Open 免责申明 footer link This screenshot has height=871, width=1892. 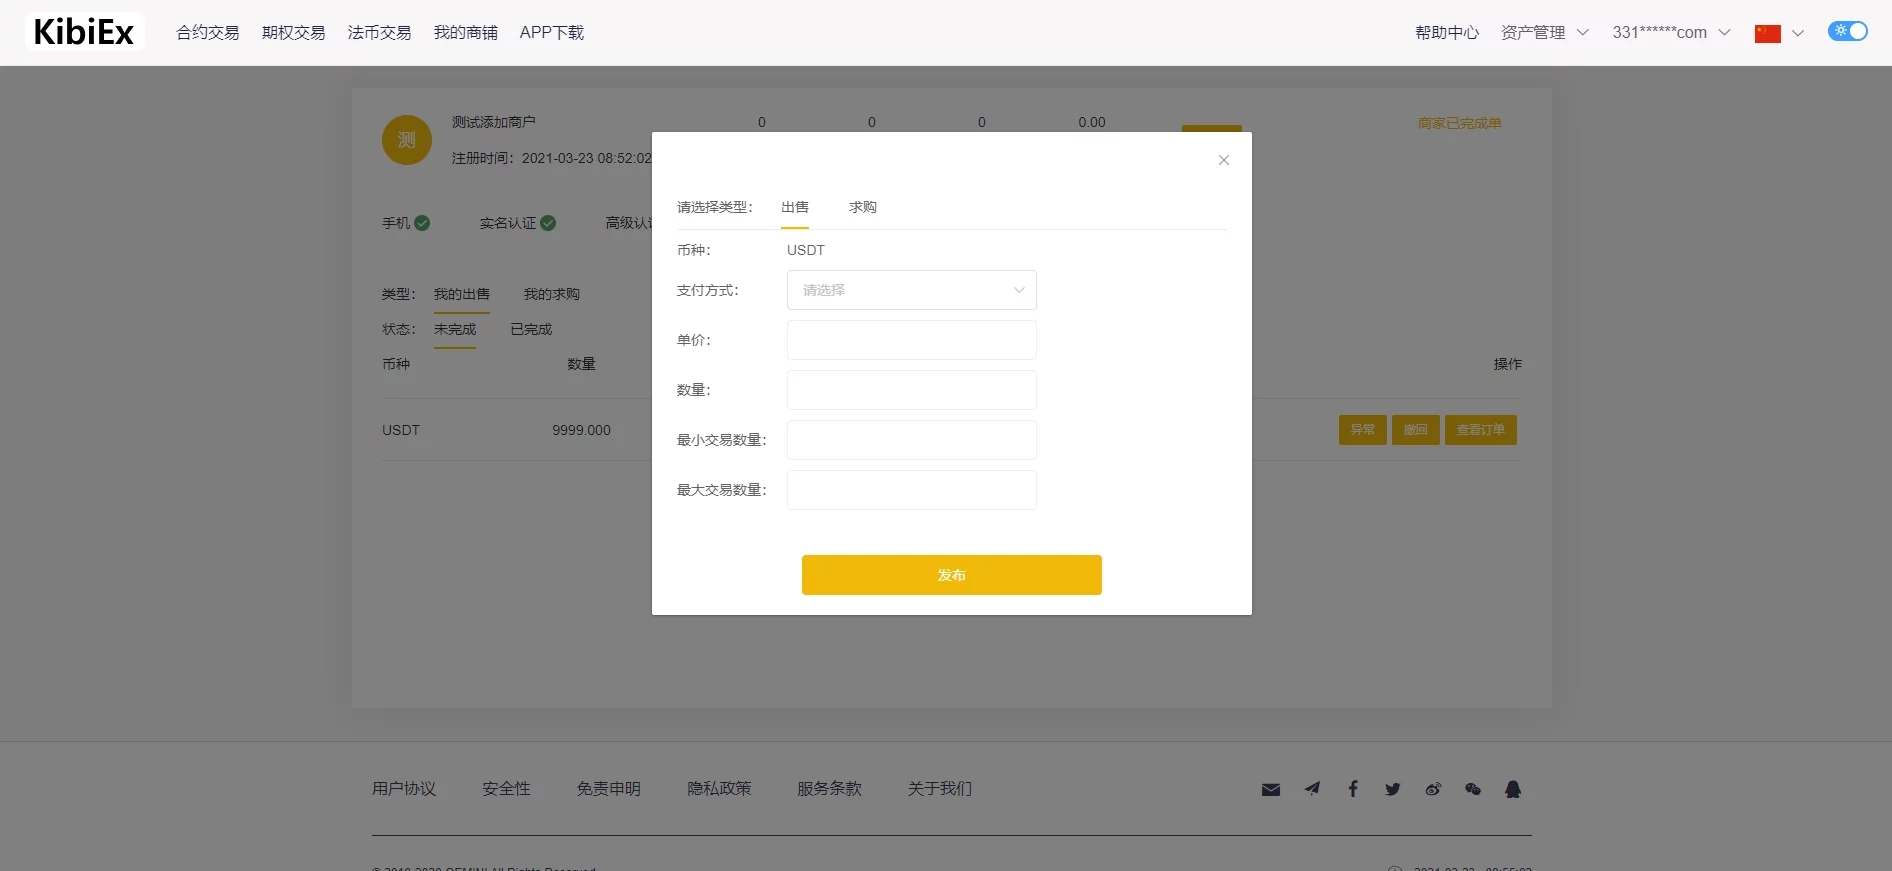(609, 789)
